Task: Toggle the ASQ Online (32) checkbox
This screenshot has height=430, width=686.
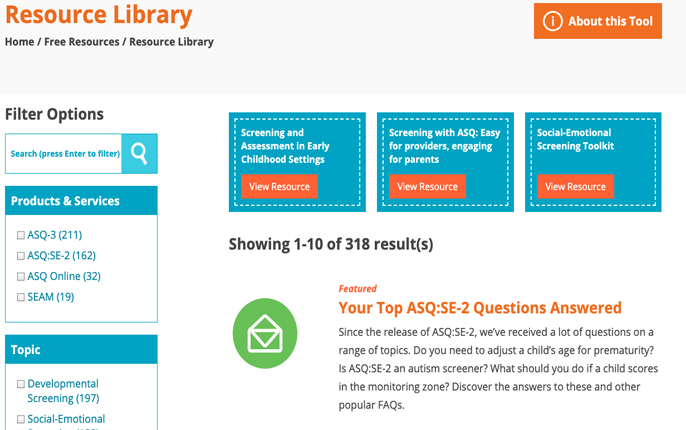Action: (x=21, y=276)
